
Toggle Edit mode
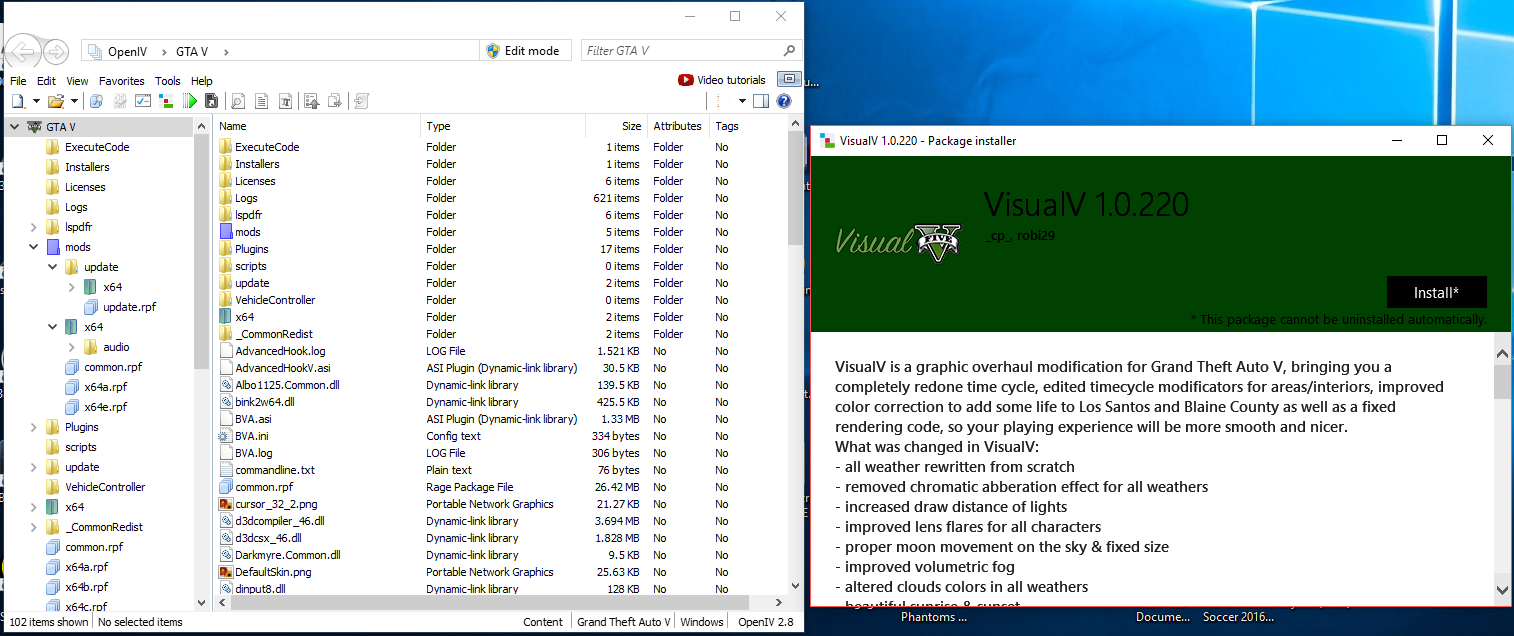522,51
